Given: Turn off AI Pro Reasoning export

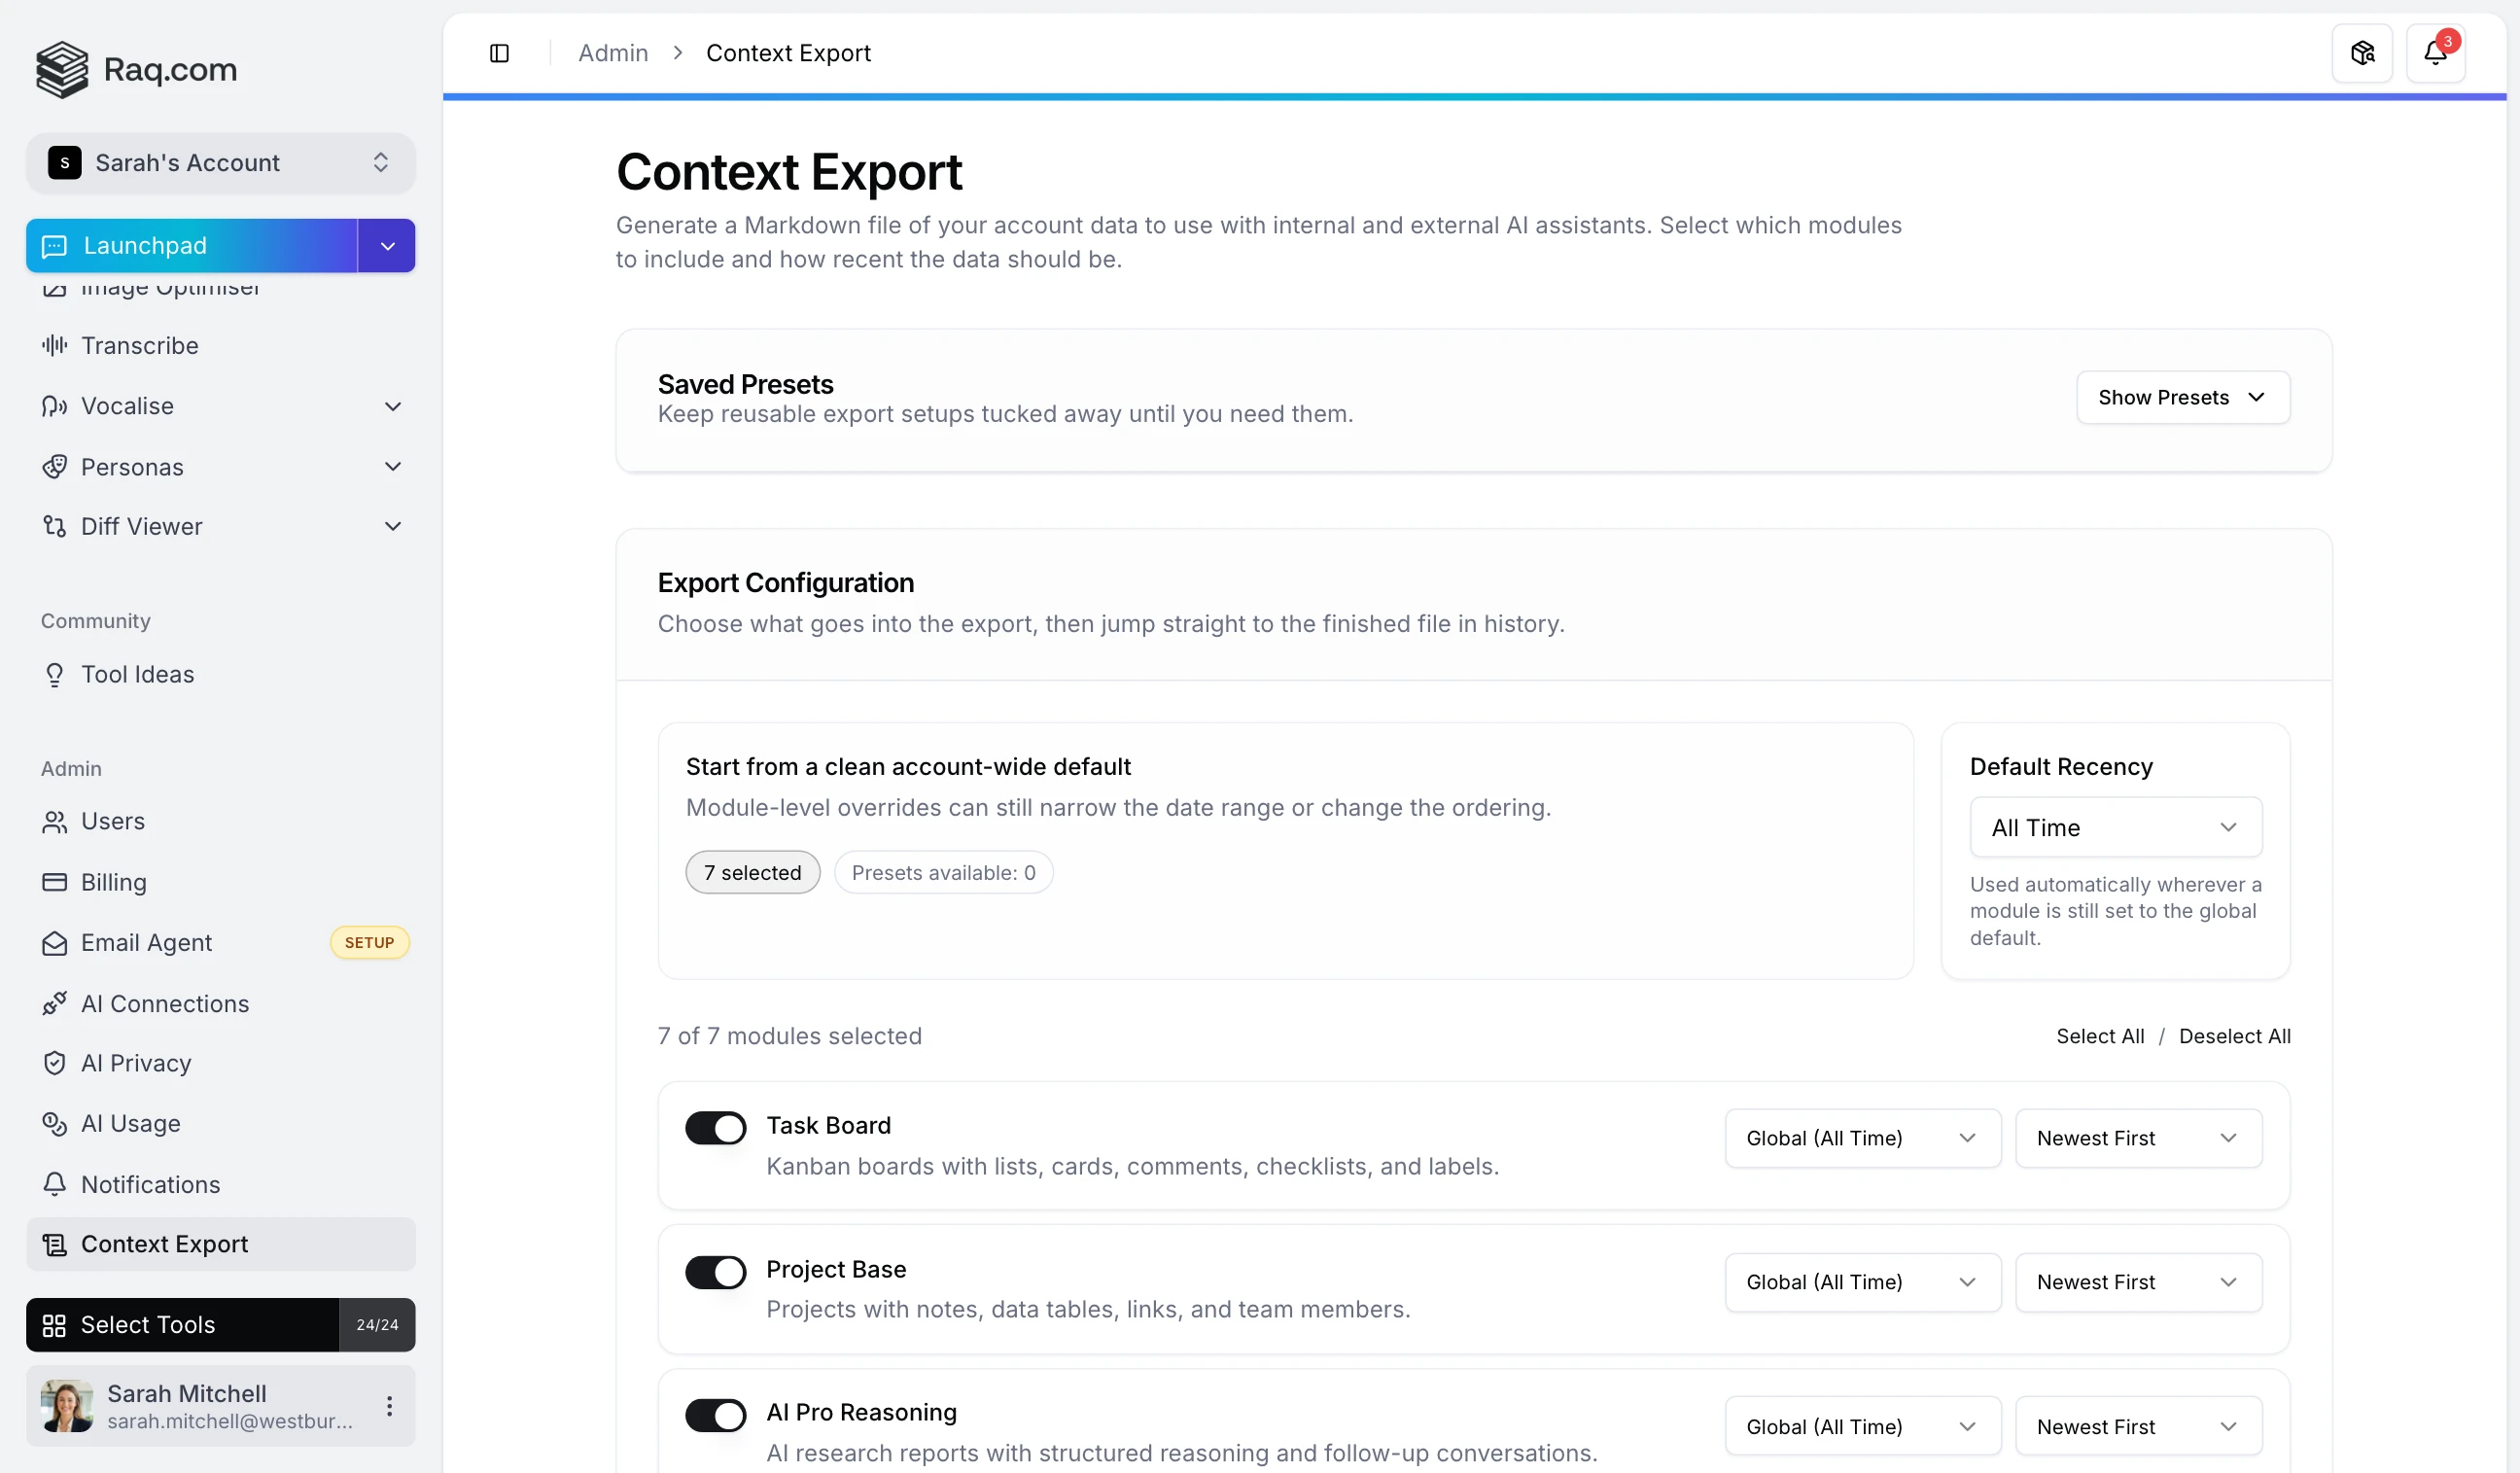Looking at the screenshot, I should [714, 1414].
